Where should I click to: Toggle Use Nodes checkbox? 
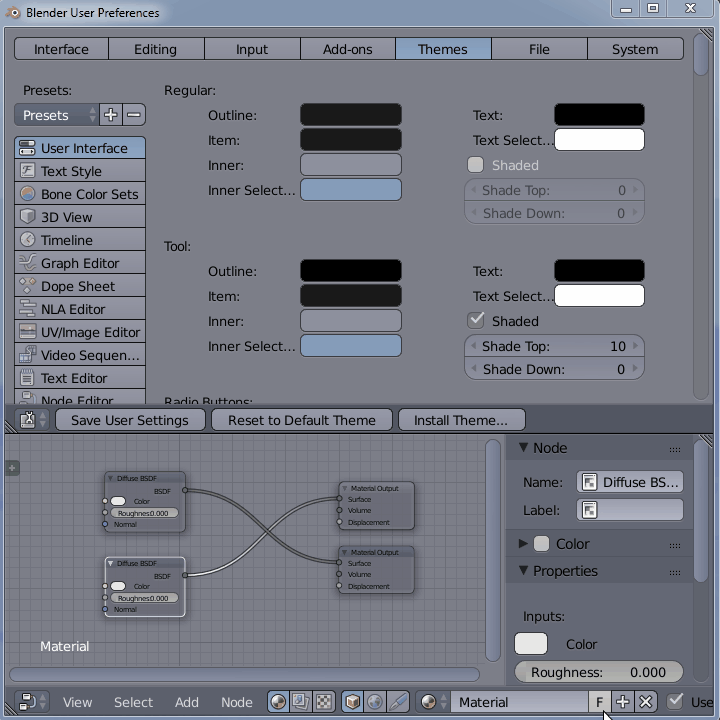tap(675, 701)
